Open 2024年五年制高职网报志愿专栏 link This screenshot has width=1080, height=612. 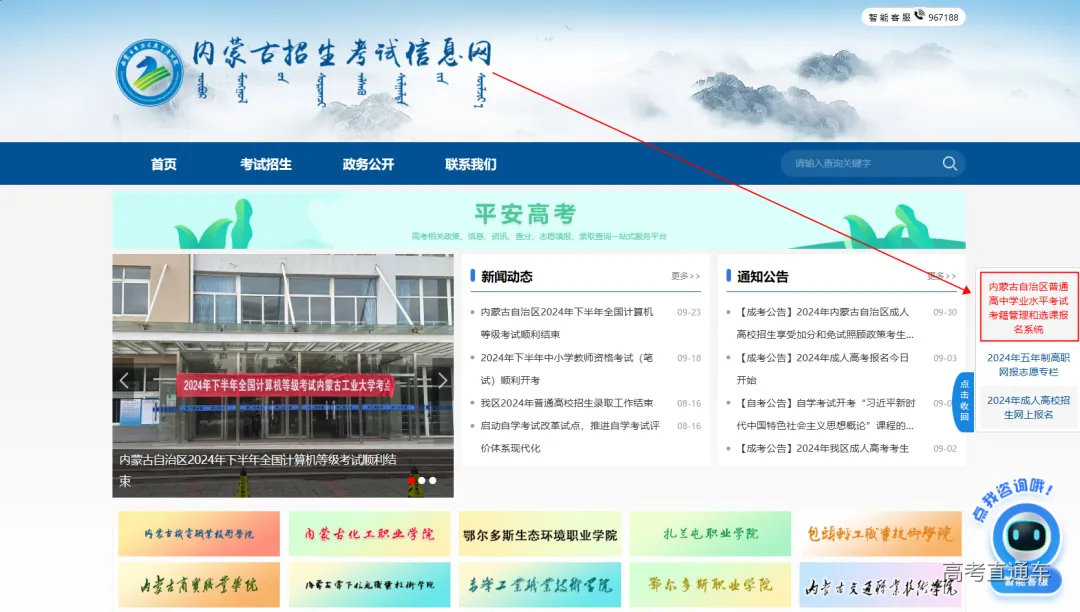click(1028, 364)
